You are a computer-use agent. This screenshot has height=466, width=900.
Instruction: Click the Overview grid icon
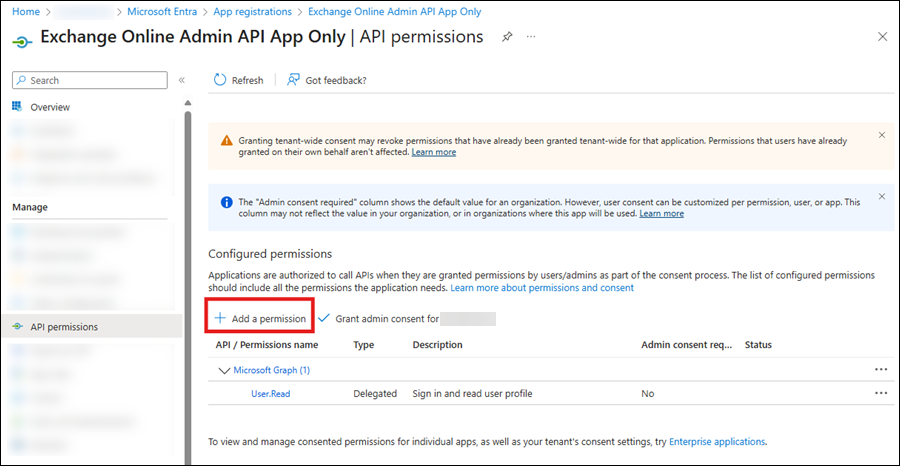(x=18, y=107)
